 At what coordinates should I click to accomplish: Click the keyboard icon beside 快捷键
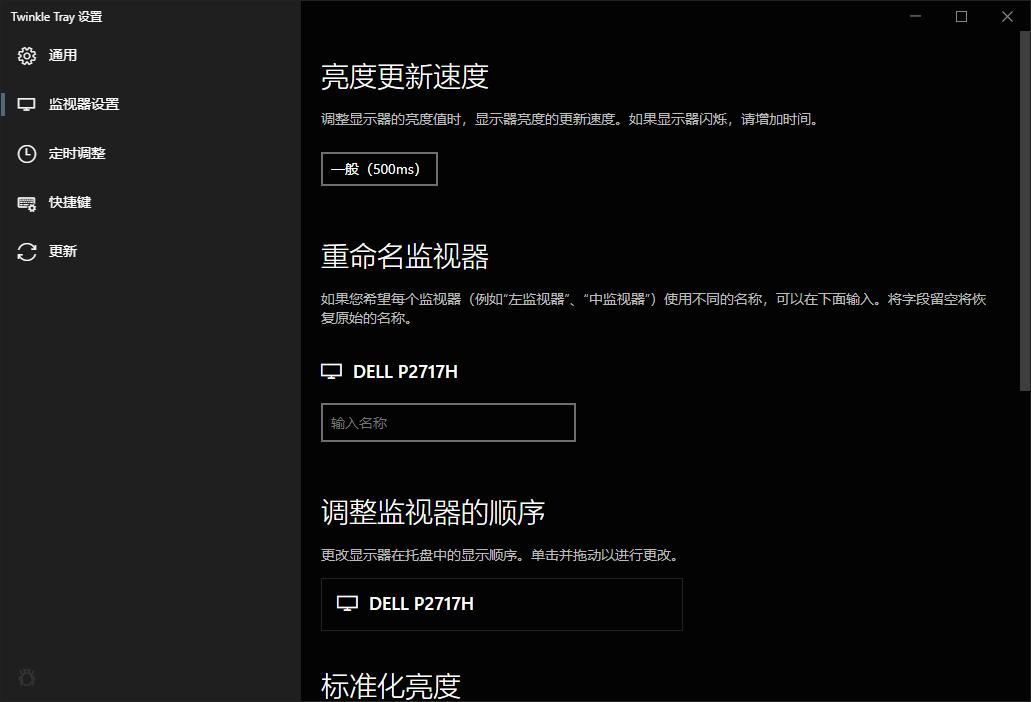(x=26, y=202)
